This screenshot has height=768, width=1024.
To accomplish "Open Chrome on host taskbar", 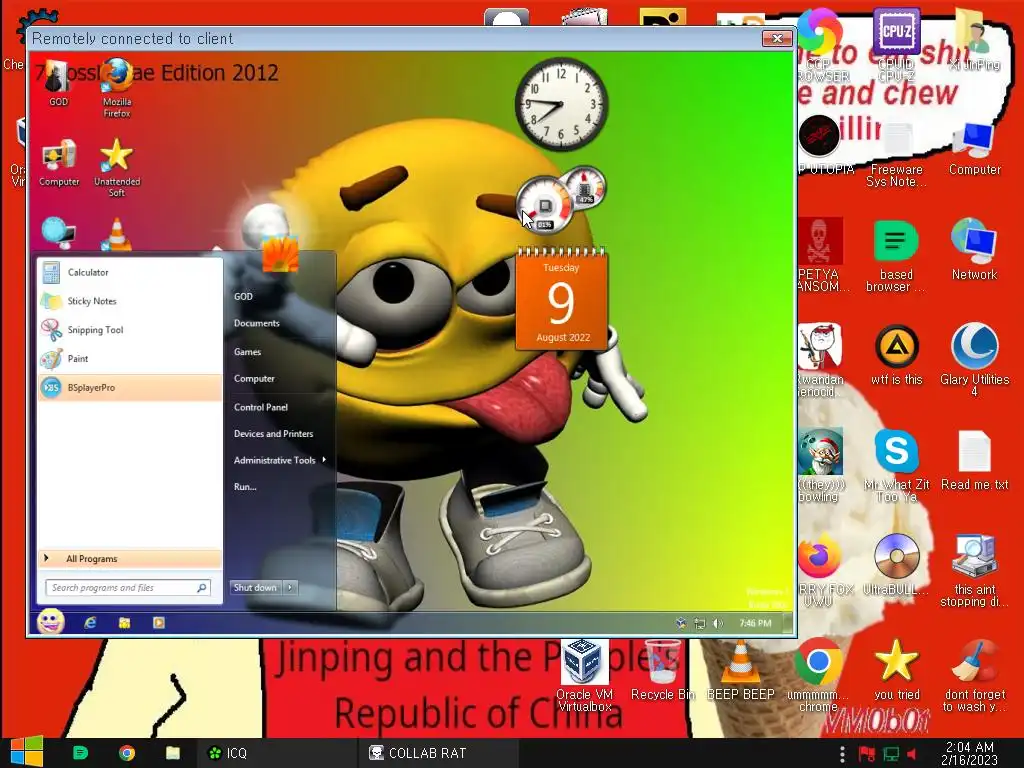I will 127,753.
